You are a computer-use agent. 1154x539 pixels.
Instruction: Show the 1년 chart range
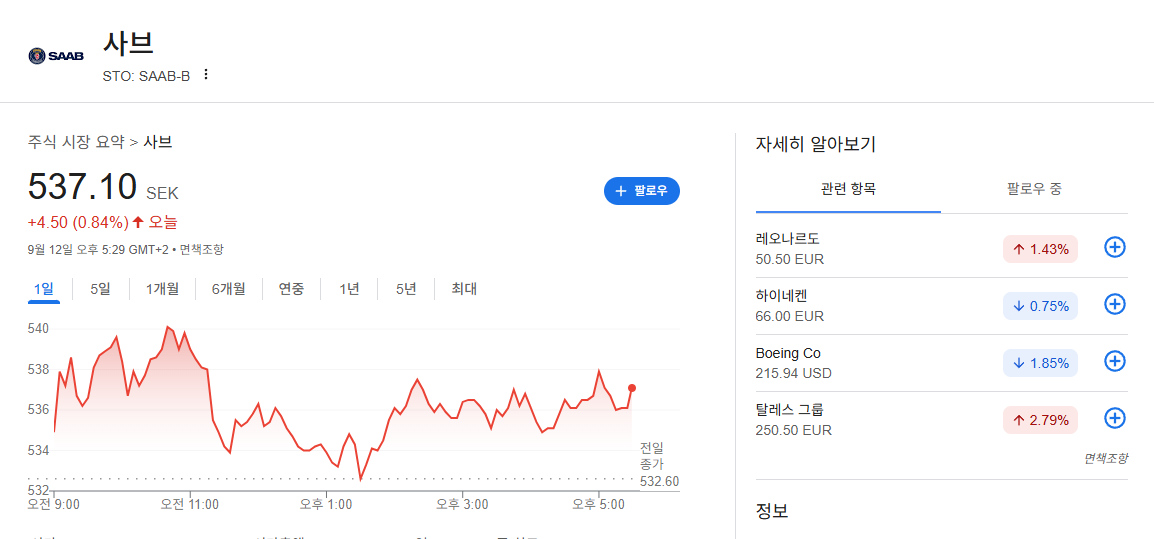tap(349, 289)
